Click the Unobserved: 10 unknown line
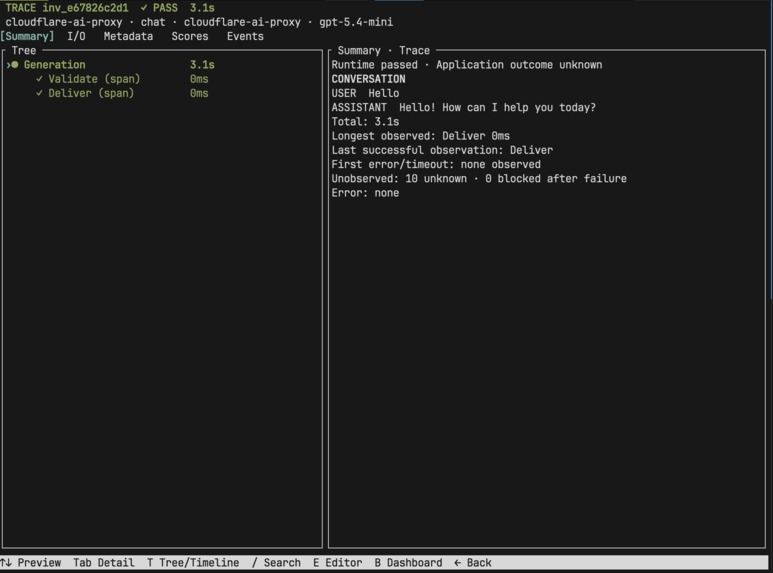 479,179
